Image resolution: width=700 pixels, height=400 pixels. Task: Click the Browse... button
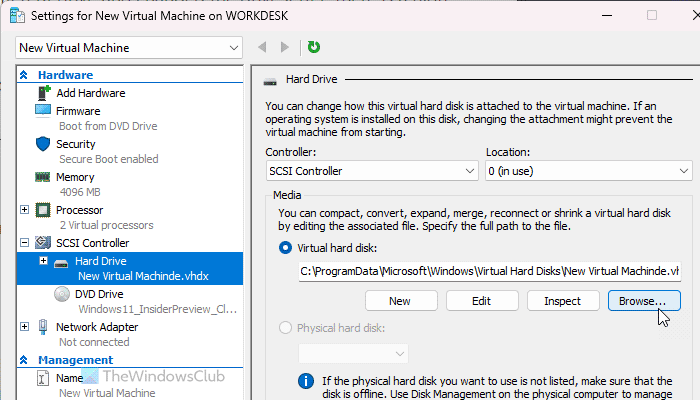pos(644,301)
